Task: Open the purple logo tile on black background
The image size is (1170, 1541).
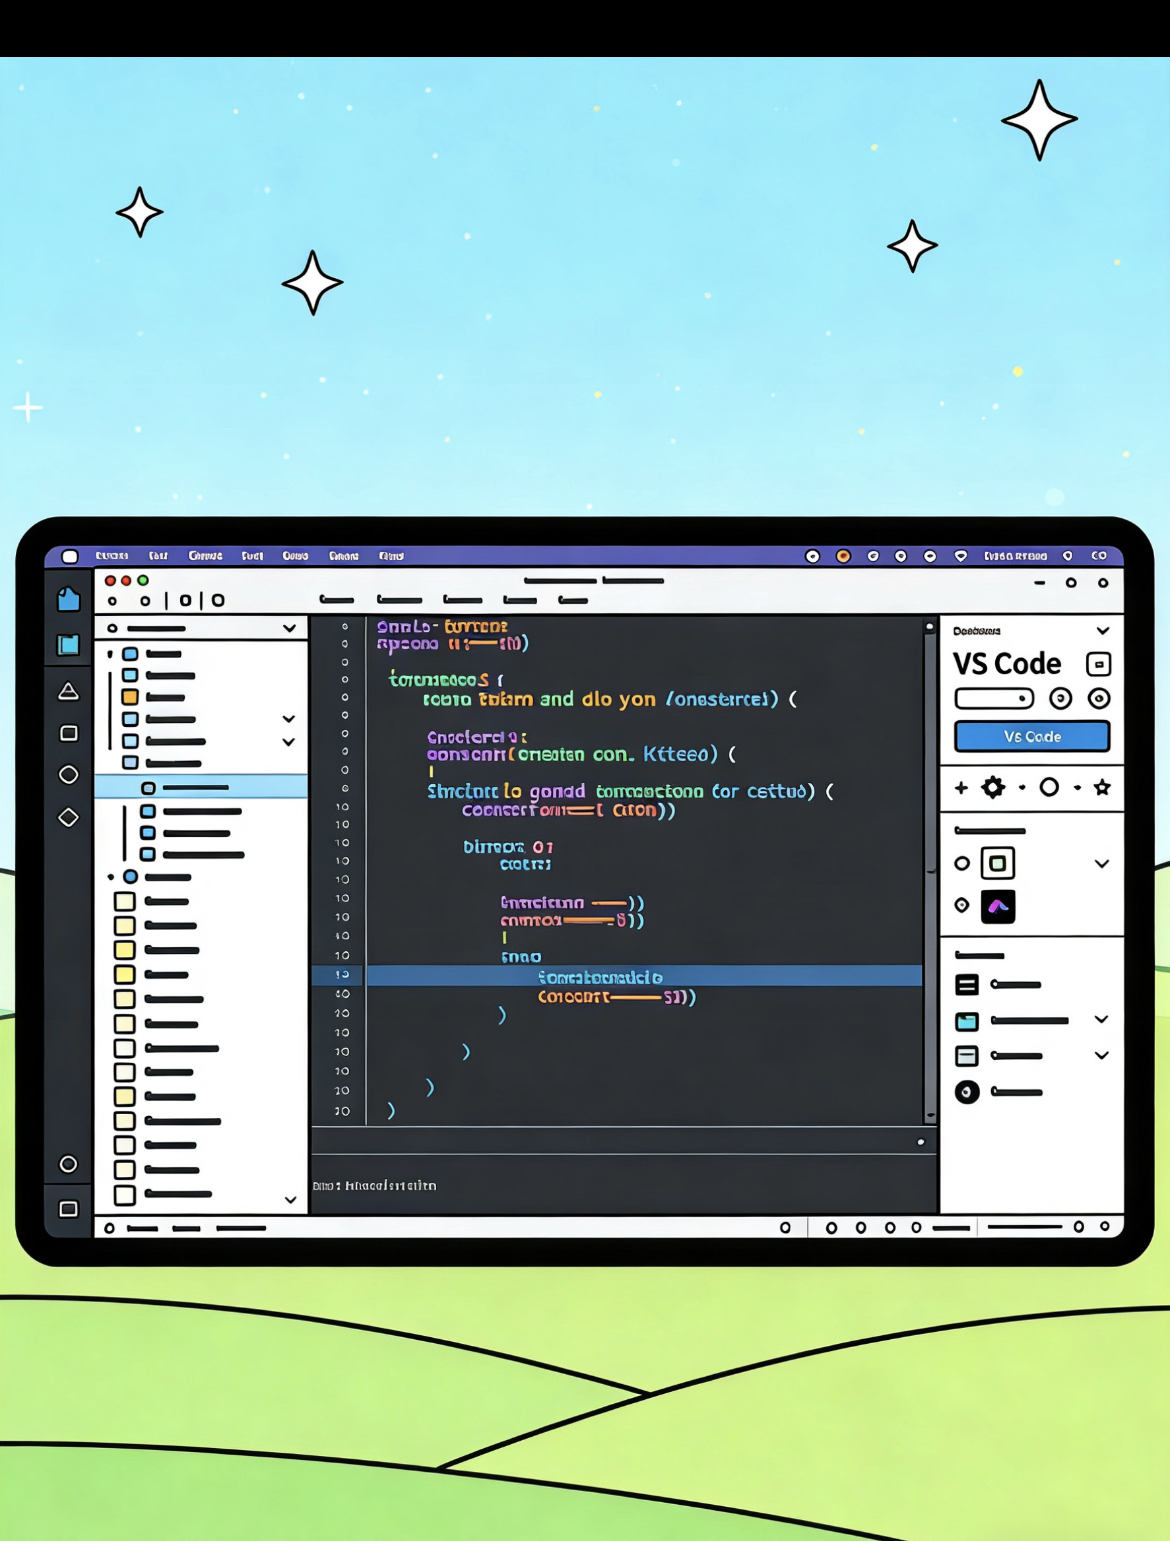Action: (x=997, y=906)
